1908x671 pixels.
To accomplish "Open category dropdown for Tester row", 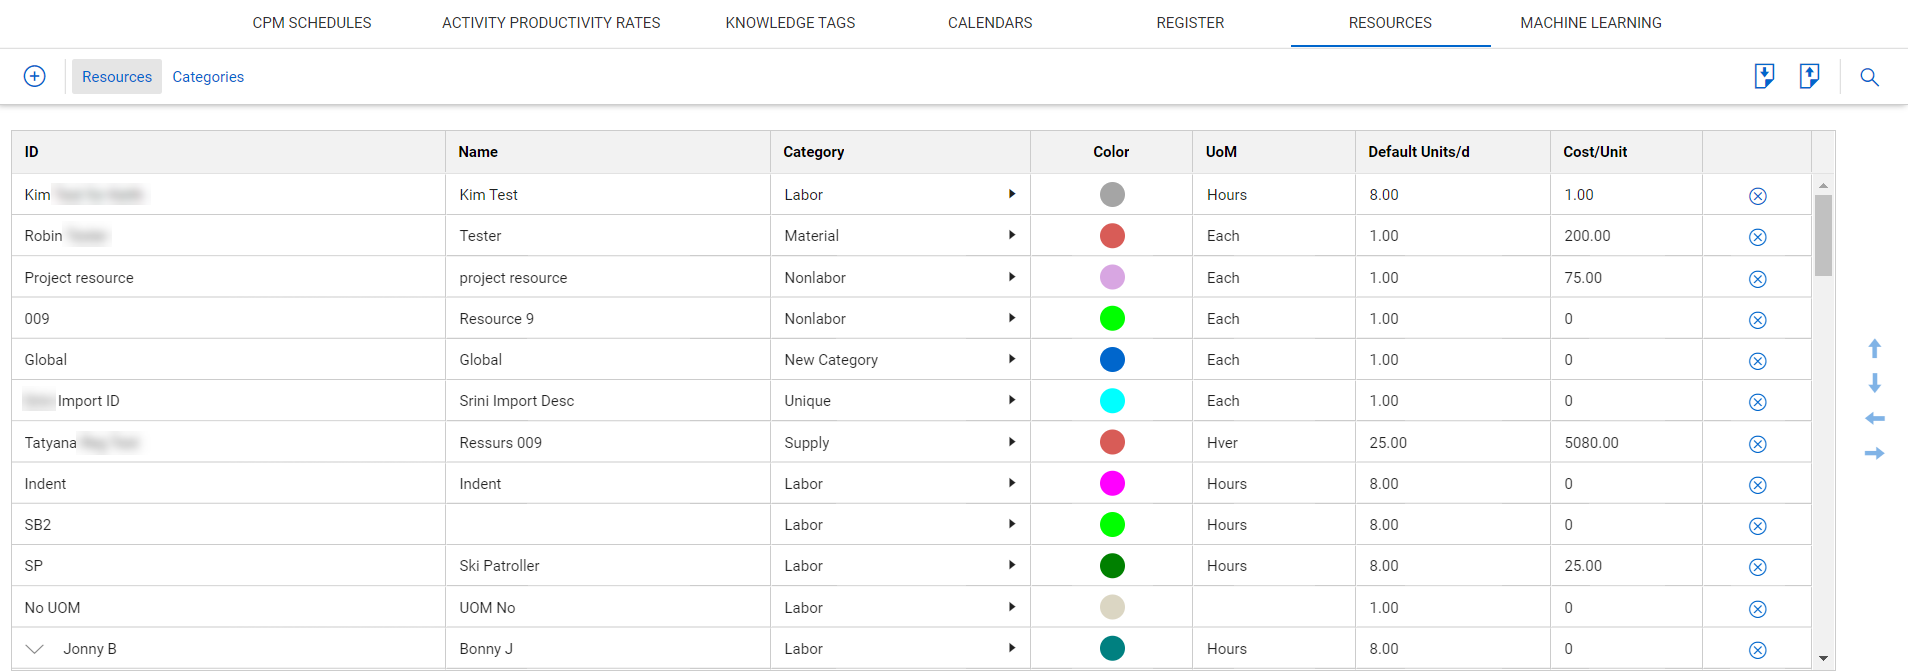I will tap(1011, 235).
